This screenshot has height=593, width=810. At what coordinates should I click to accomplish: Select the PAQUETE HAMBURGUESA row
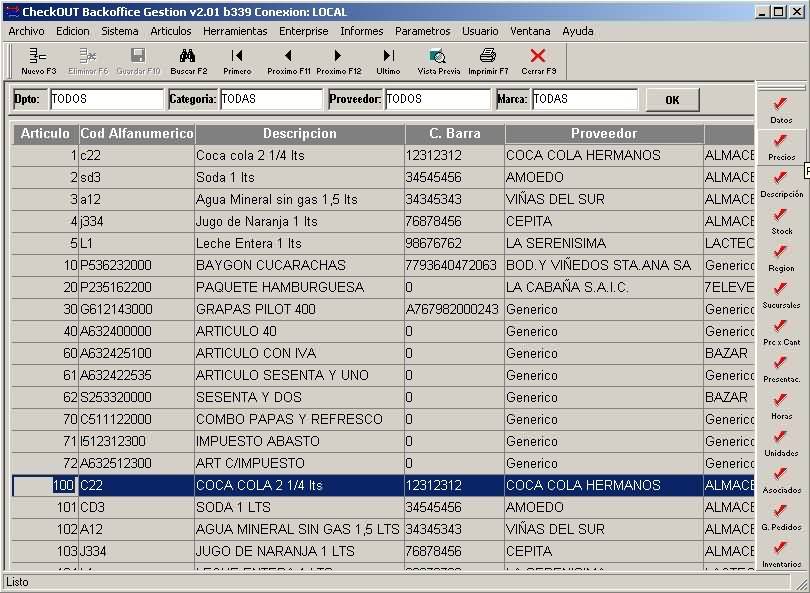coord(383,287)
